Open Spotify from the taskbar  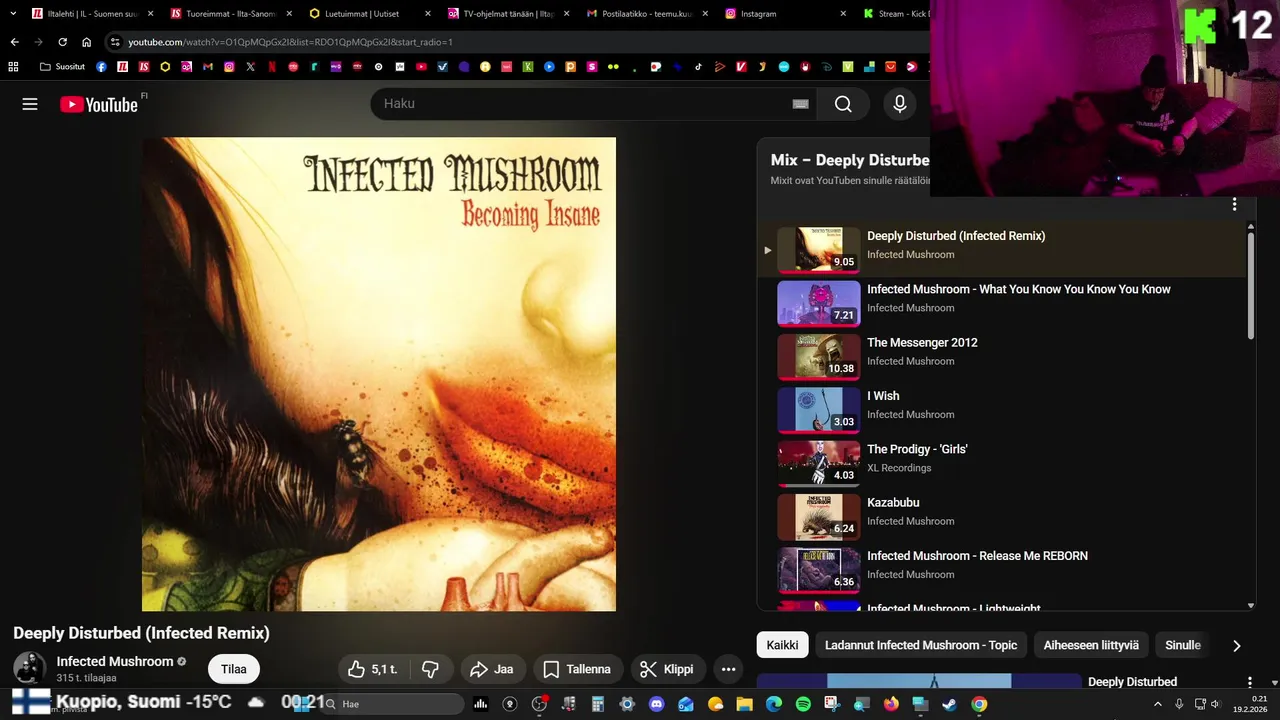tap(803, 704)
